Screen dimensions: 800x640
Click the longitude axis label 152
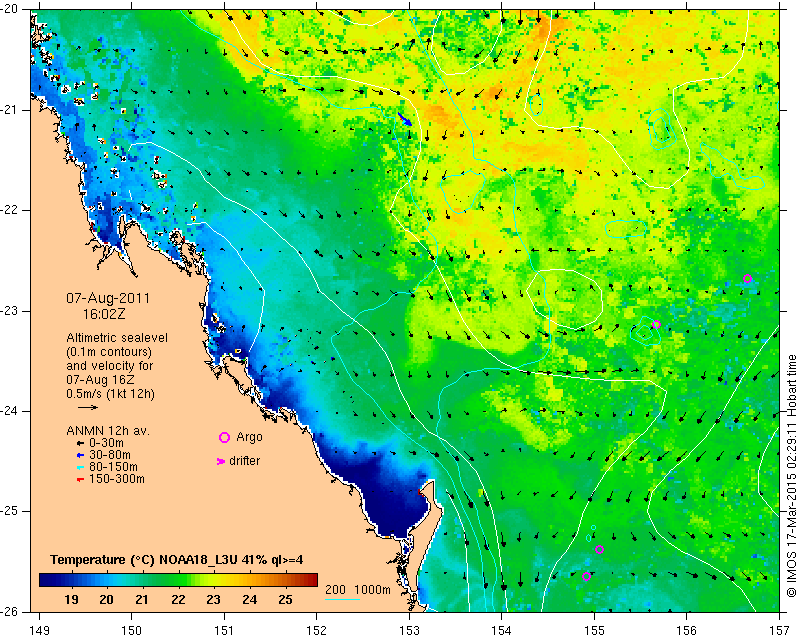click(x=316, y=631)
